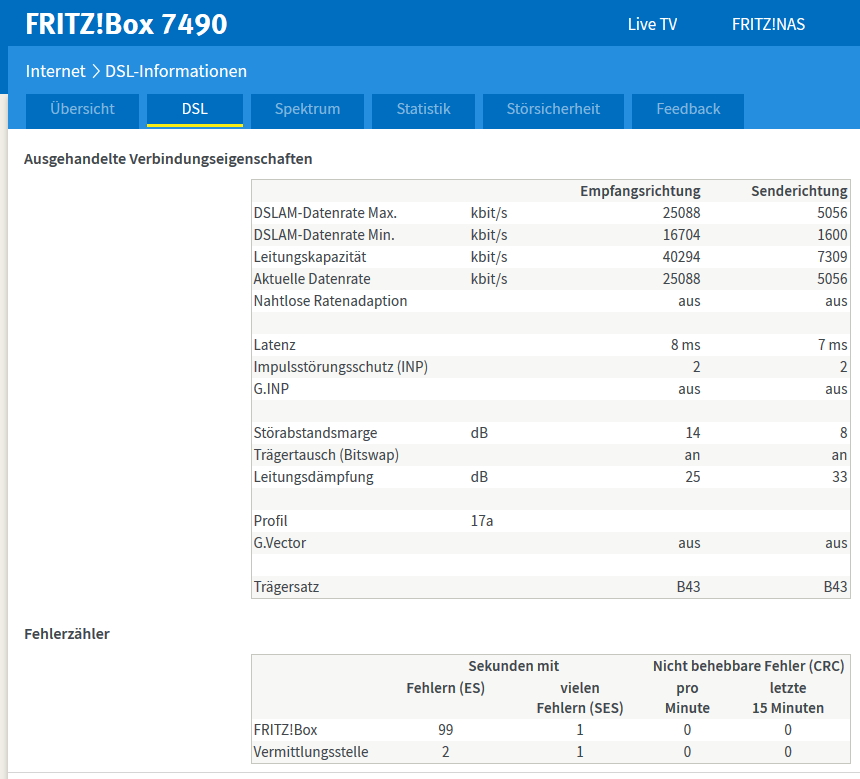The height and width of the screenshot is (779, 860).
Task: Click the Nahtlose Ratenadaption label
Action: click(x=330, y=301)
